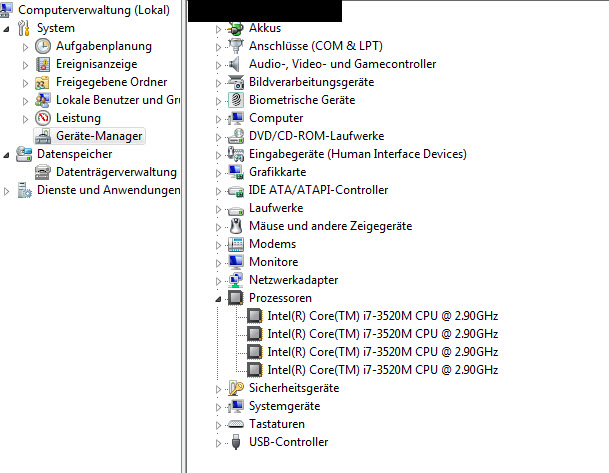Click the Prozessoren chip icon
The image size is (609, 473).
click(236, 298)
